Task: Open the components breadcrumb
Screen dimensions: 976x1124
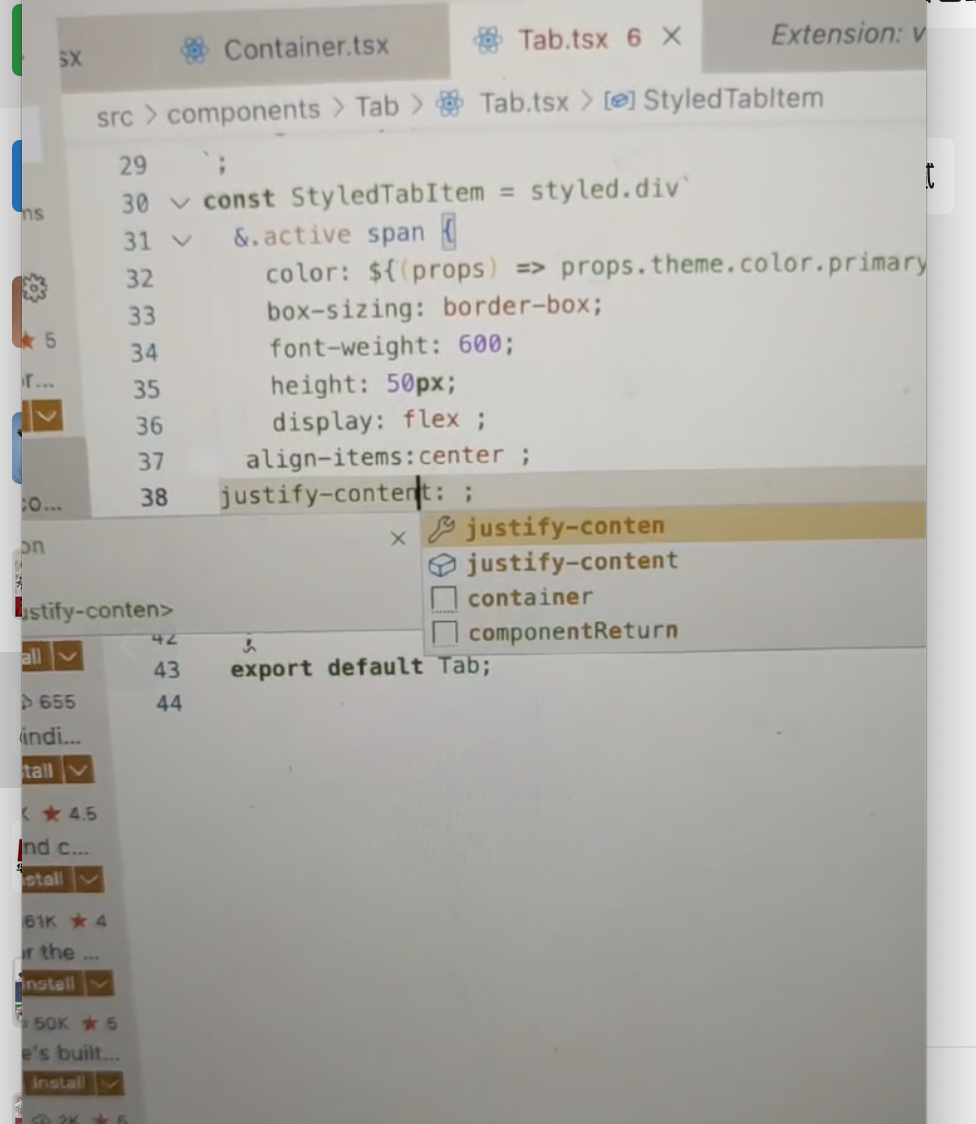Action: pos(244,110)
